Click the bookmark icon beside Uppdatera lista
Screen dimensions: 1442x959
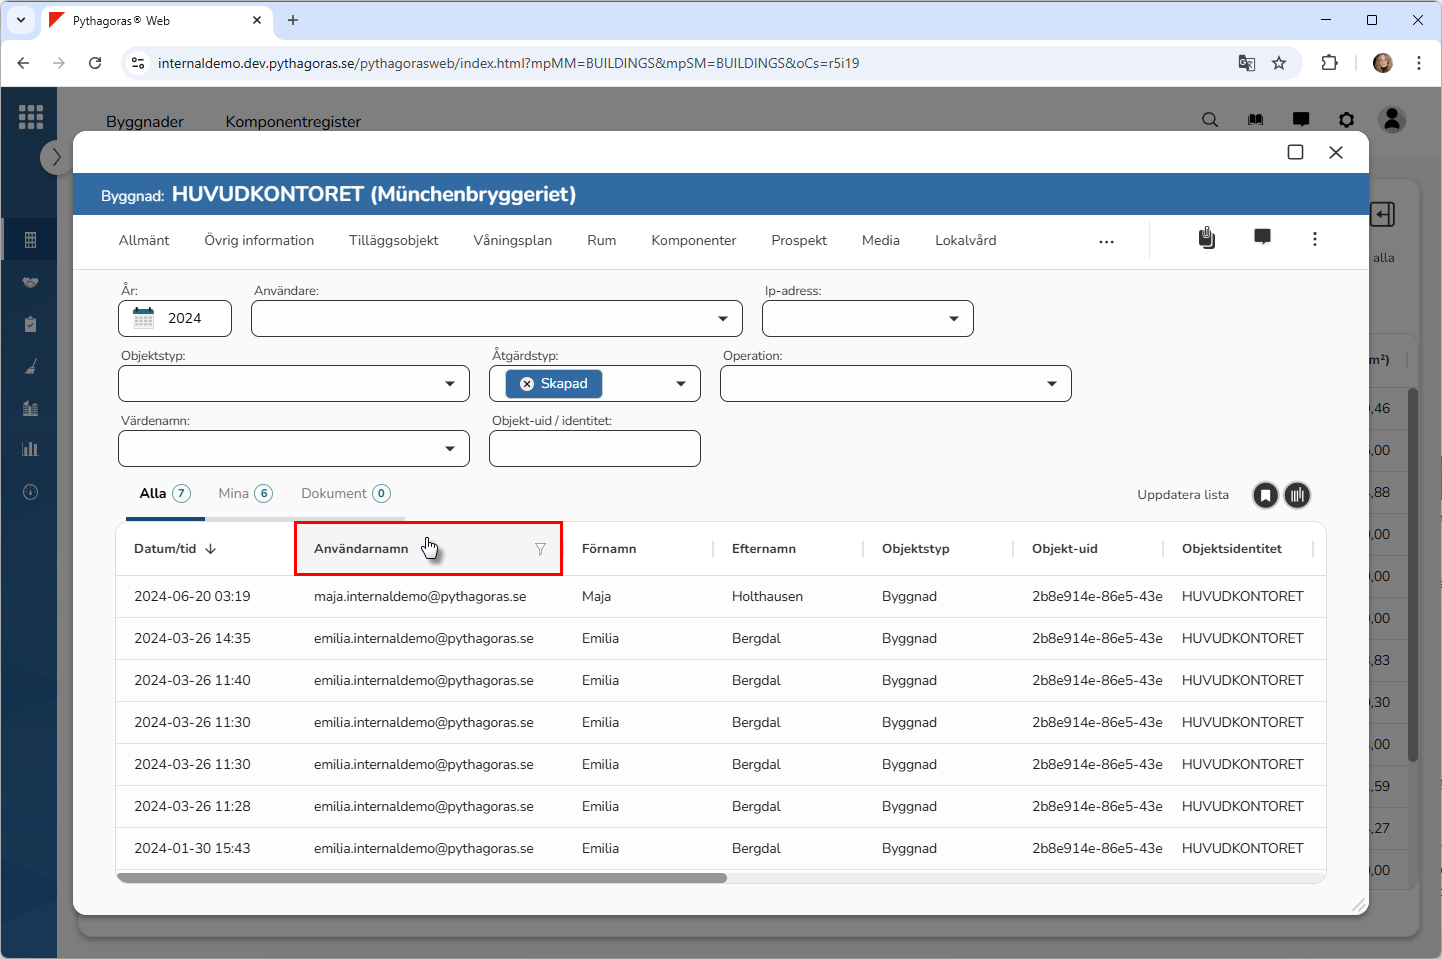[1265, 495]
